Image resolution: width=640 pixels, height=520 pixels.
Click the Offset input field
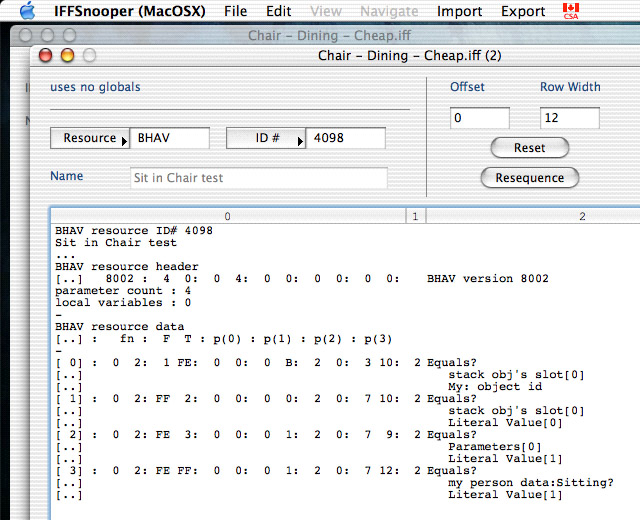pyautogui.click(x=479, y=118)
